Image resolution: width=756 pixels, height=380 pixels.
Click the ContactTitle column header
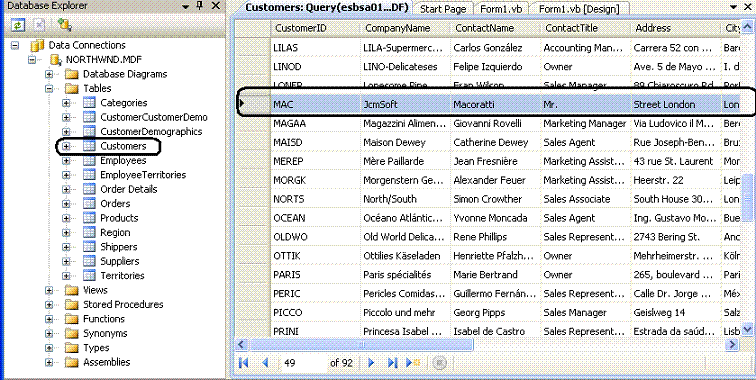click(585, 28)
